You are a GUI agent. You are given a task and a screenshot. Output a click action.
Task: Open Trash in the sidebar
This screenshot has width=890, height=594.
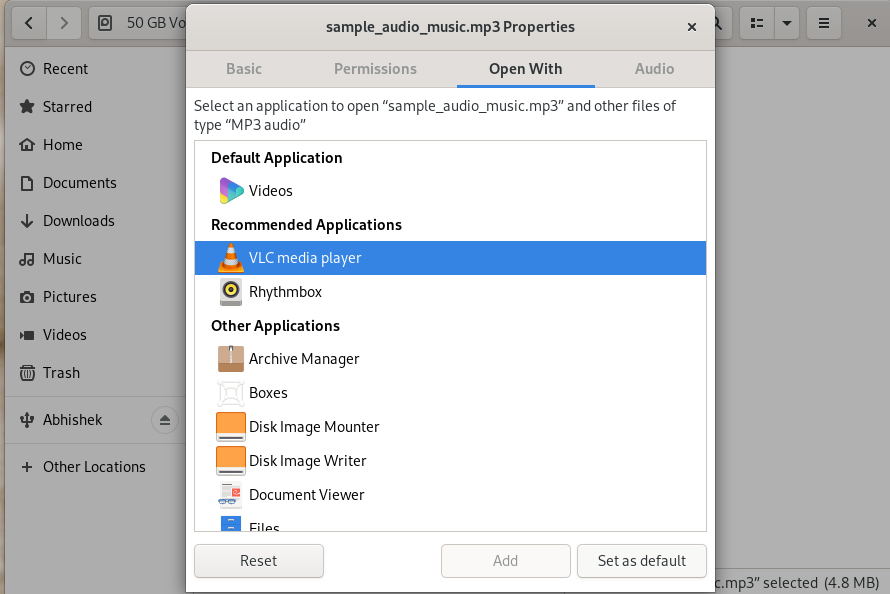click(x=95, y=373)
